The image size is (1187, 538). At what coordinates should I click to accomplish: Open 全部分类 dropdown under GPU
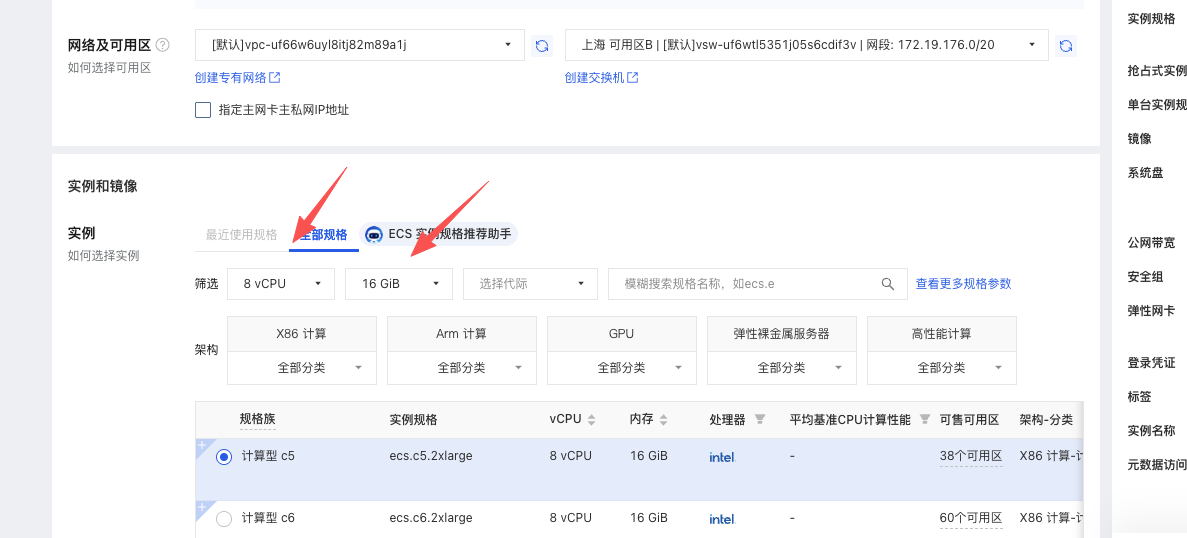[621, 367]
